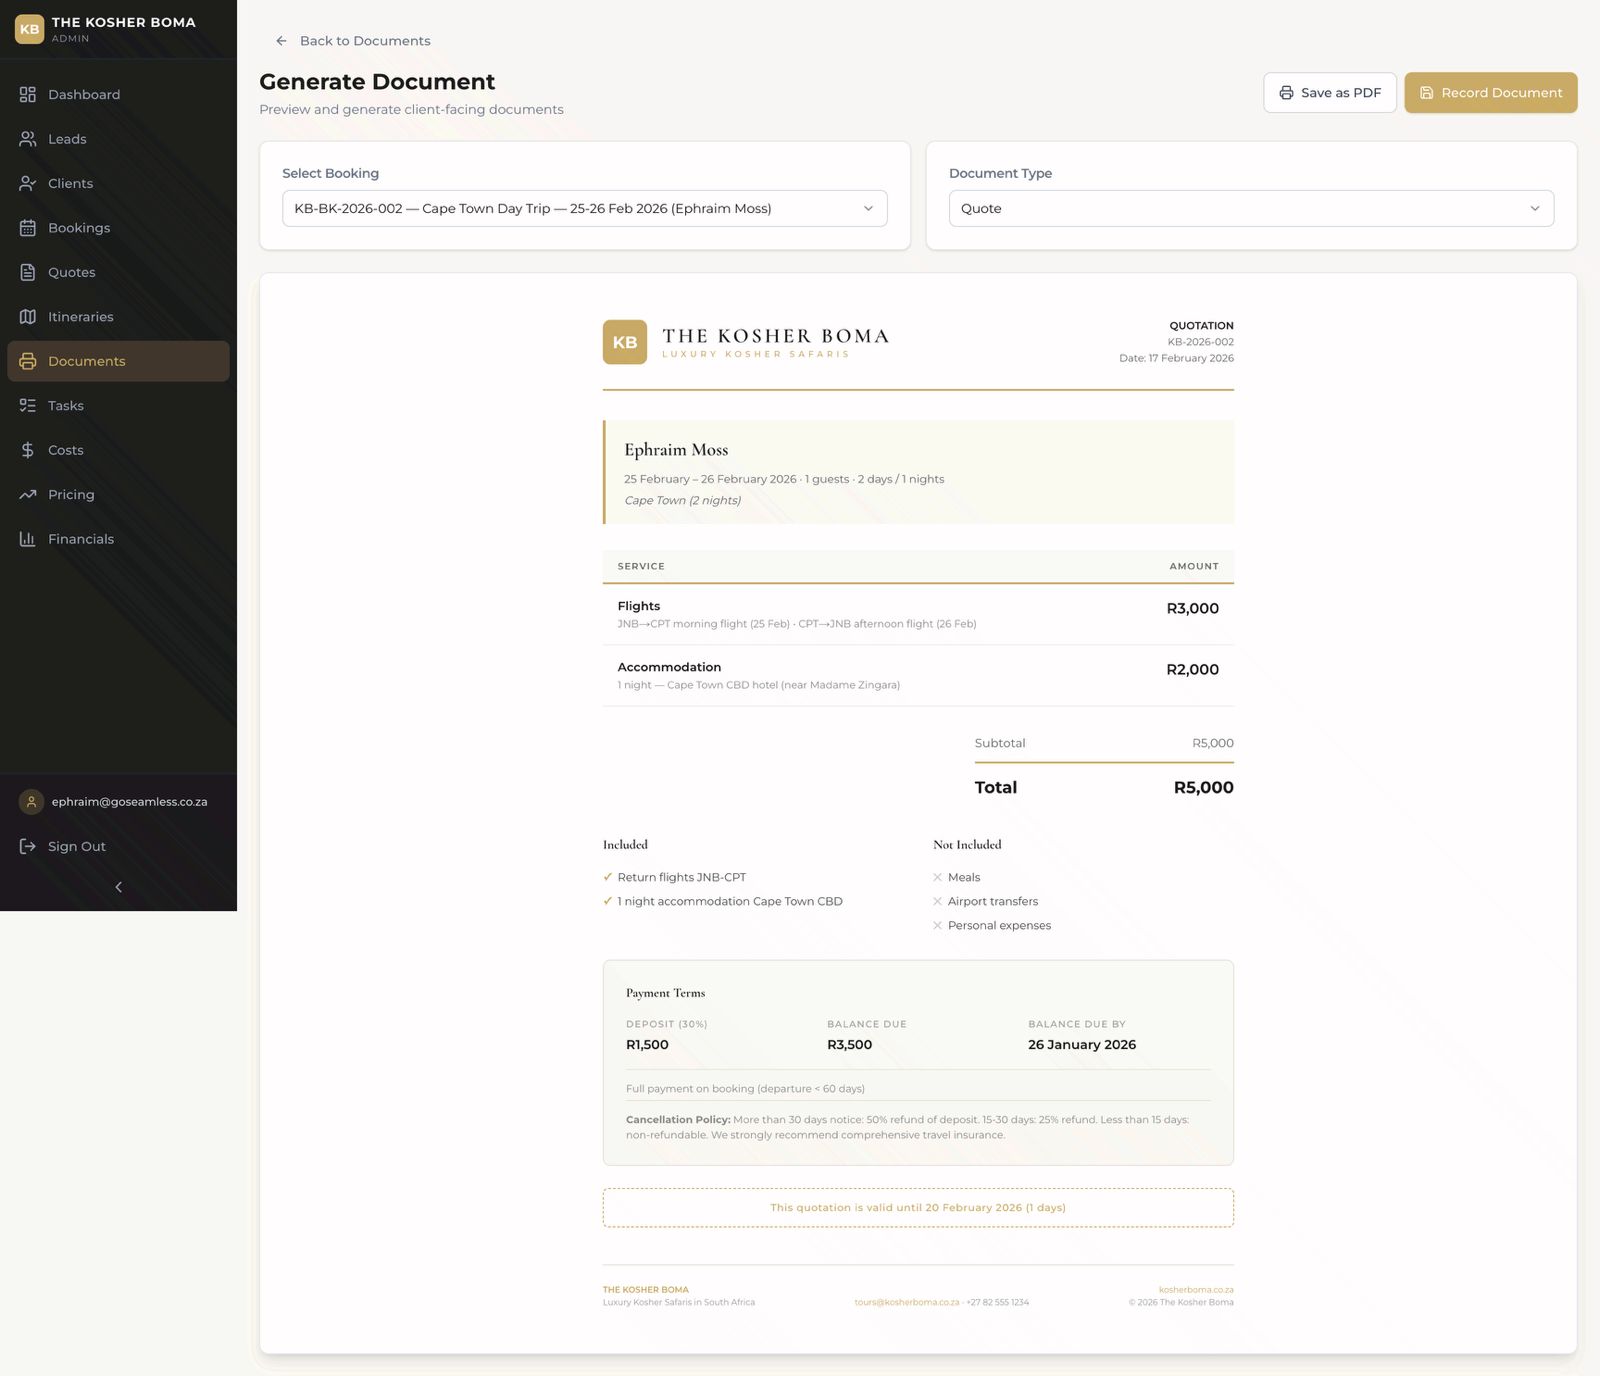Open the Quotes menu item
This screenshot has height=1376, width=1600.
coord(72,273)
